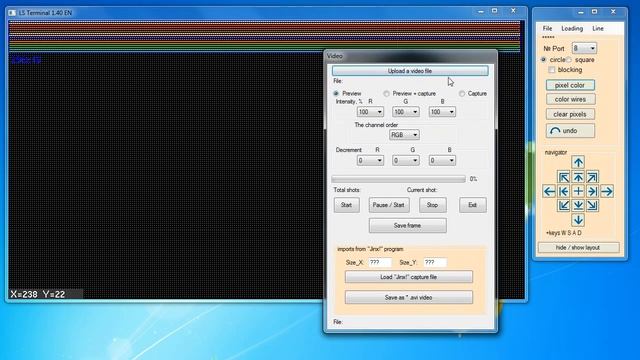Click the undo button with curved arrow
The width and height of the screenshot is (640, 360).
coord(570,131)
